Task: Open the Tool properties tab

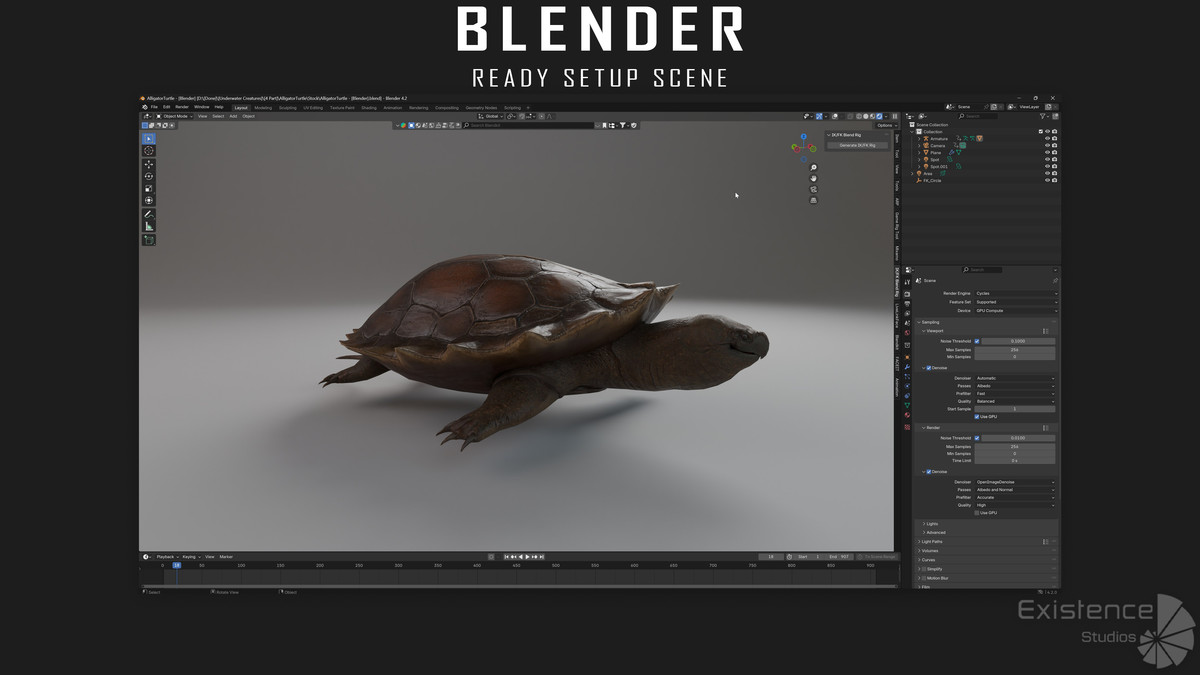Action: tap(907, 282)
